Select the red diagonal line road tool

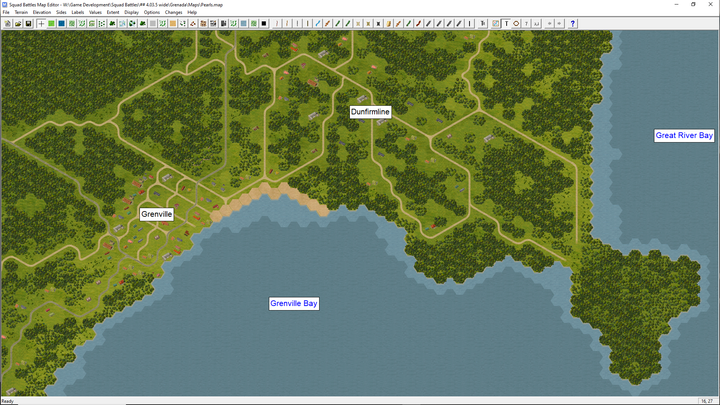(x=419, y=23)
